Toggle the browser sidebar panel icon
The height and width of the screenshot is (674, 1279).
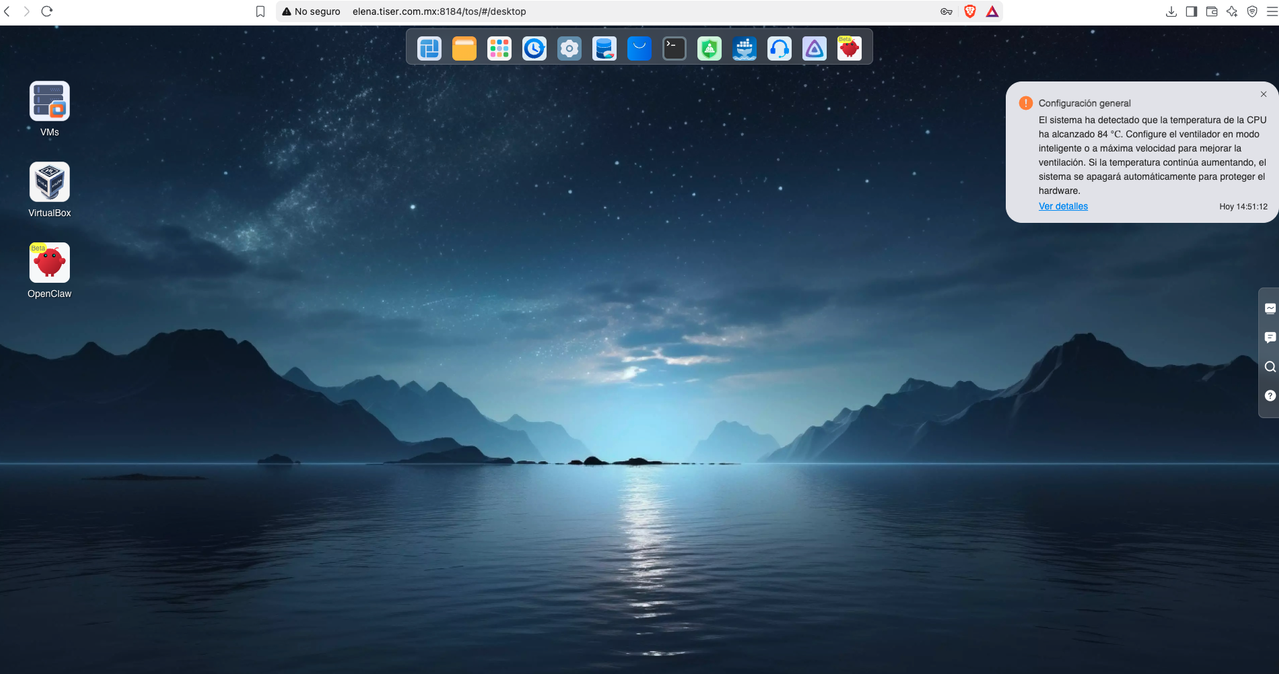1191,12
